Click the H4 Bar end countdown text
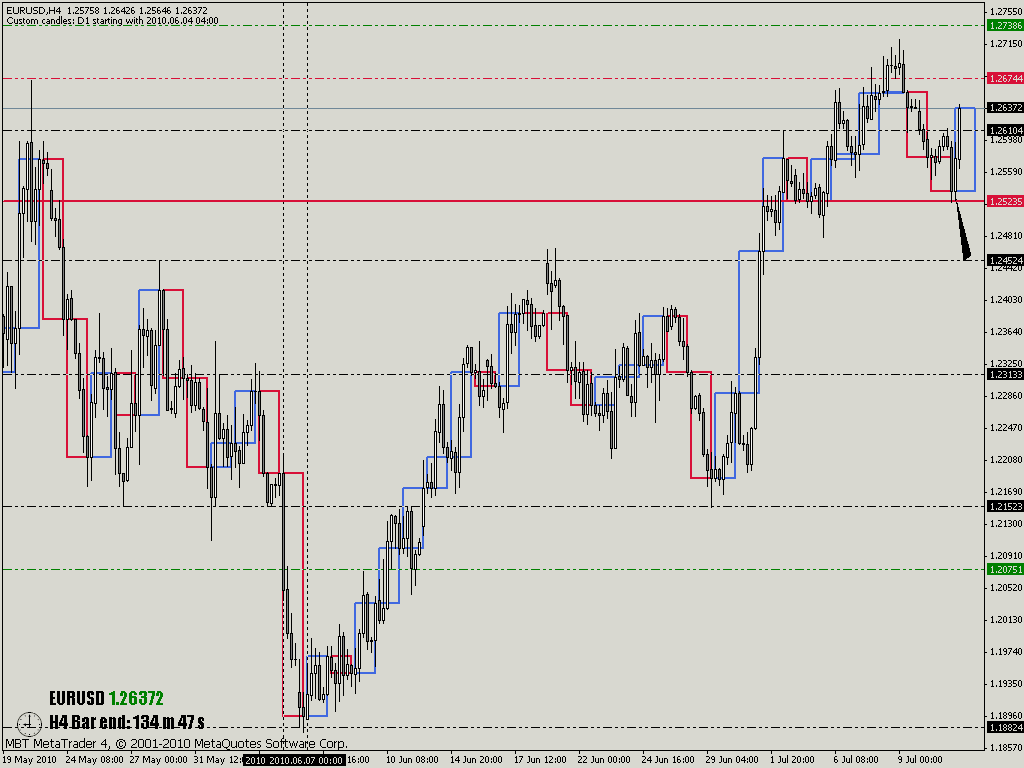Screen dimensions: 1024x768 pos(127,722)
